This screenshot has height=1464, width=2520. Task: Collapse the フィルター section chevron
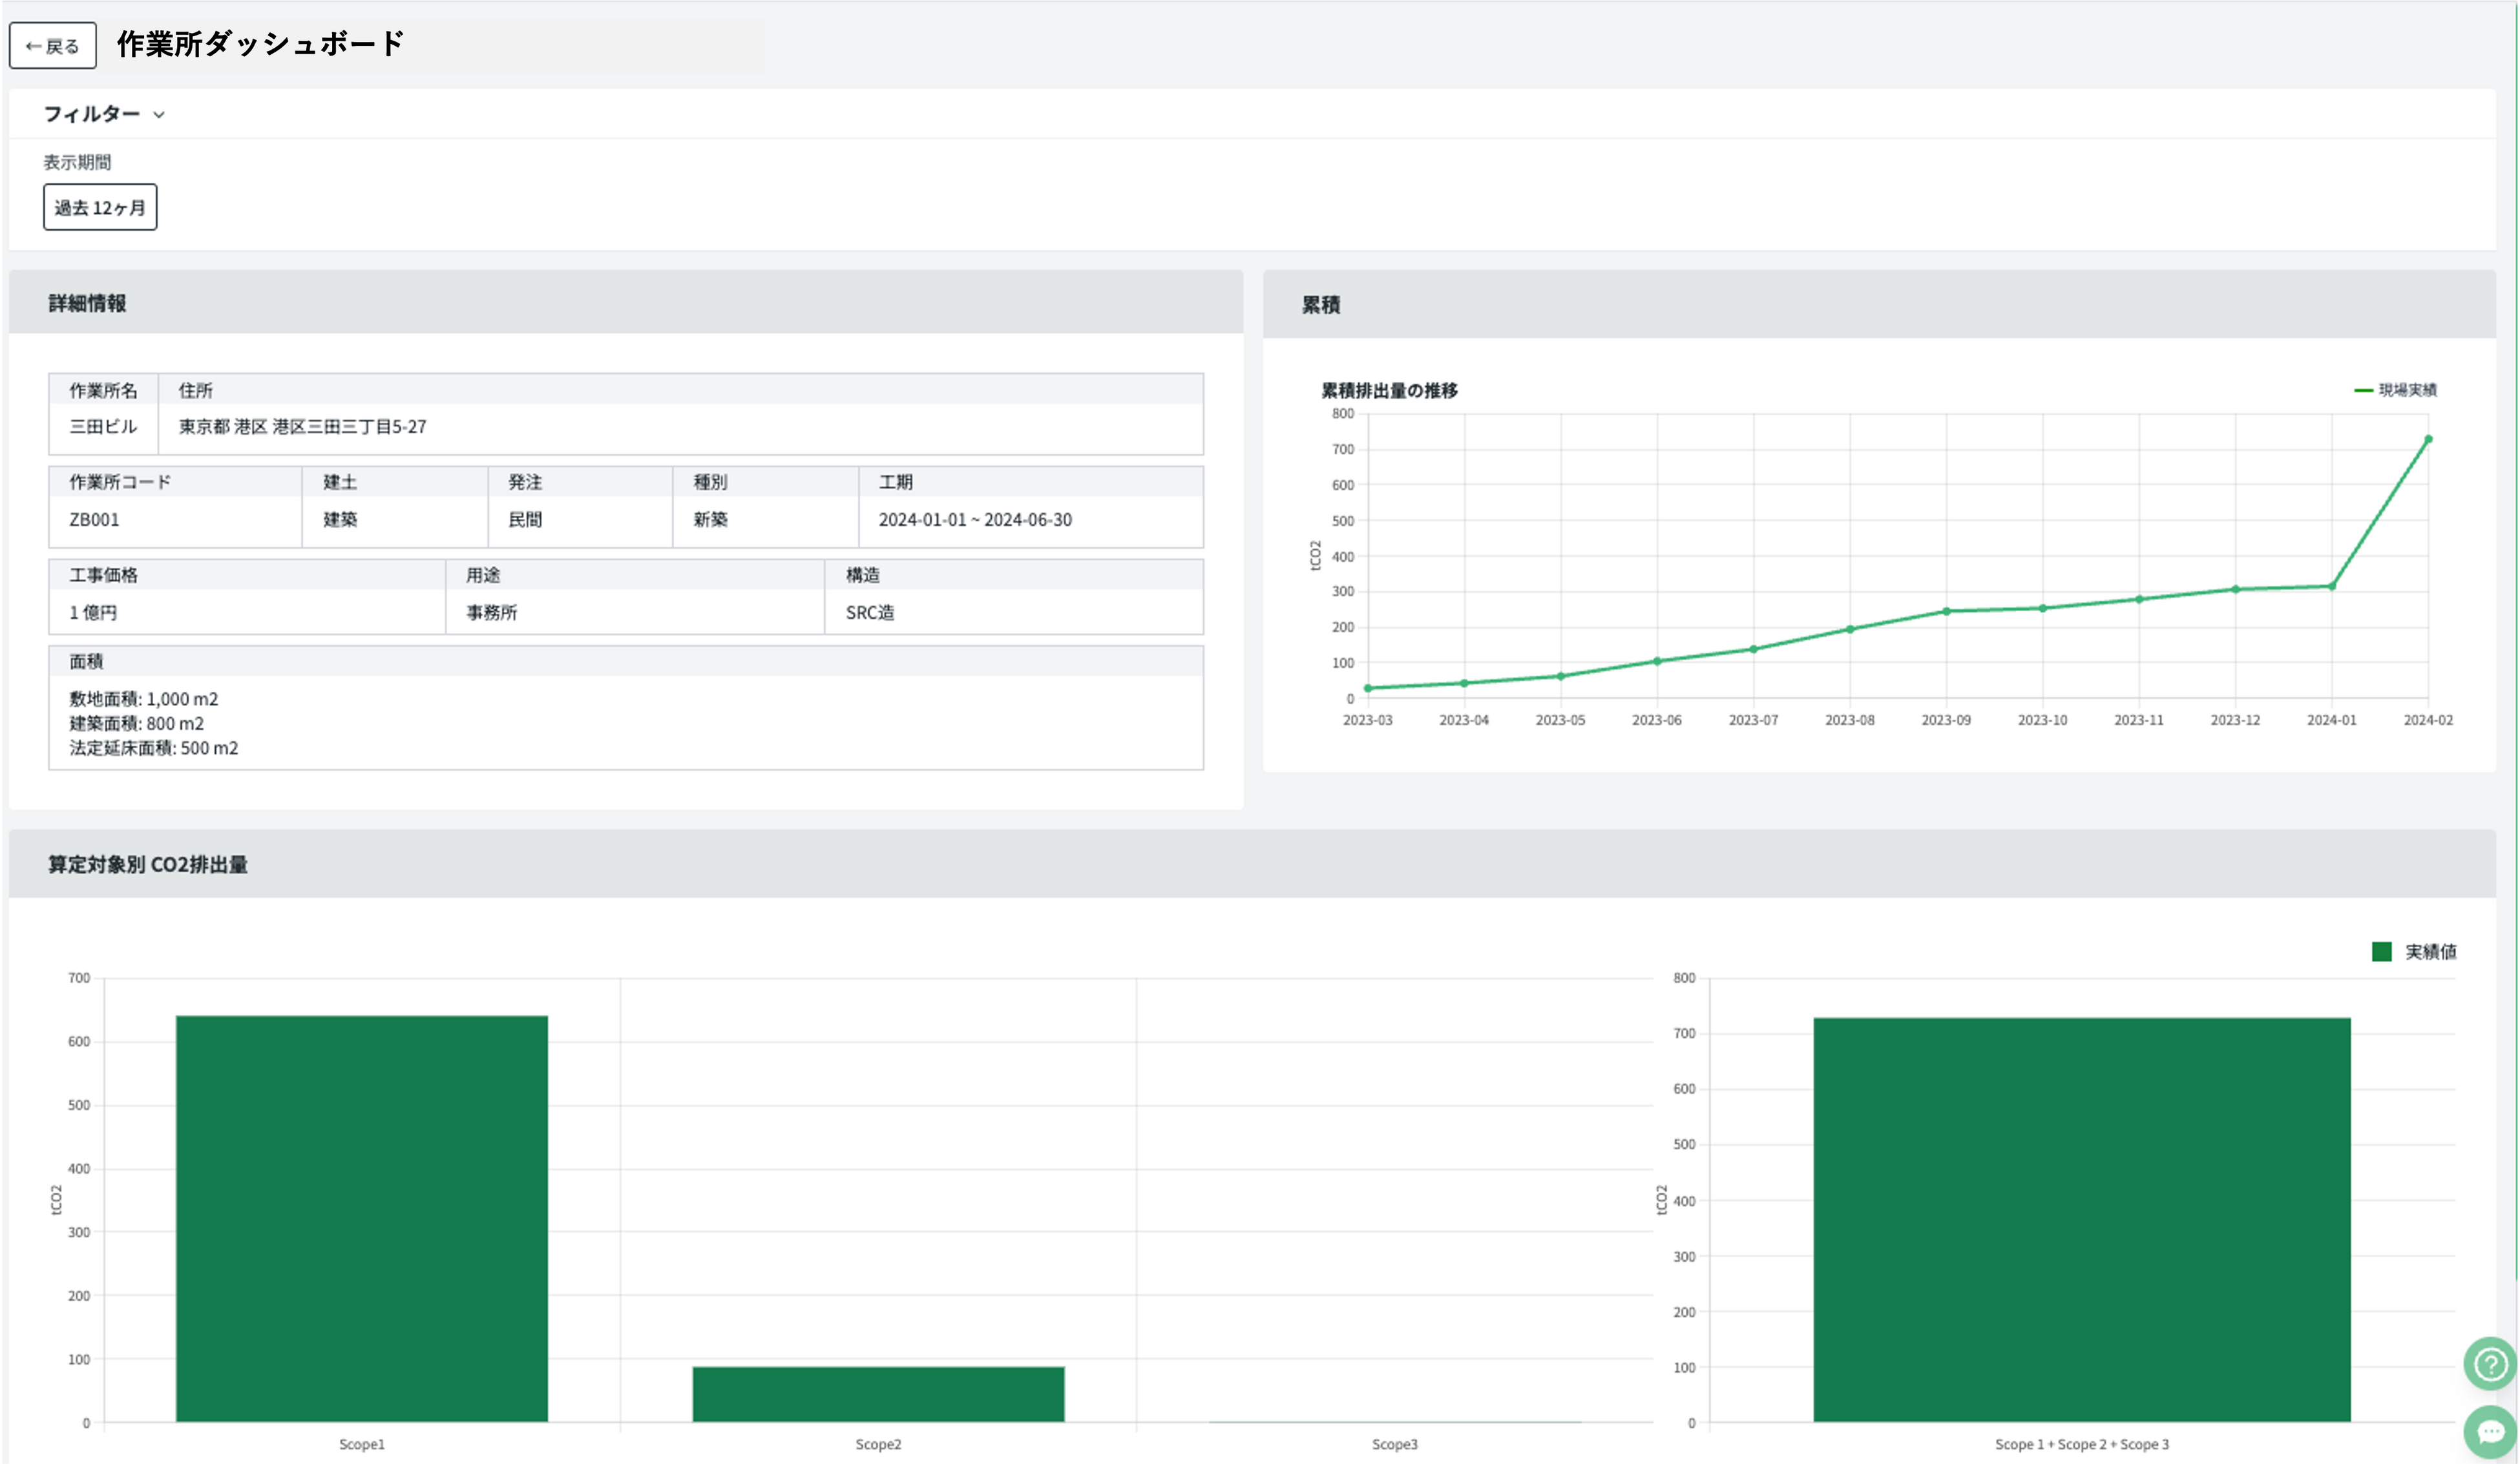pos(159,115)
